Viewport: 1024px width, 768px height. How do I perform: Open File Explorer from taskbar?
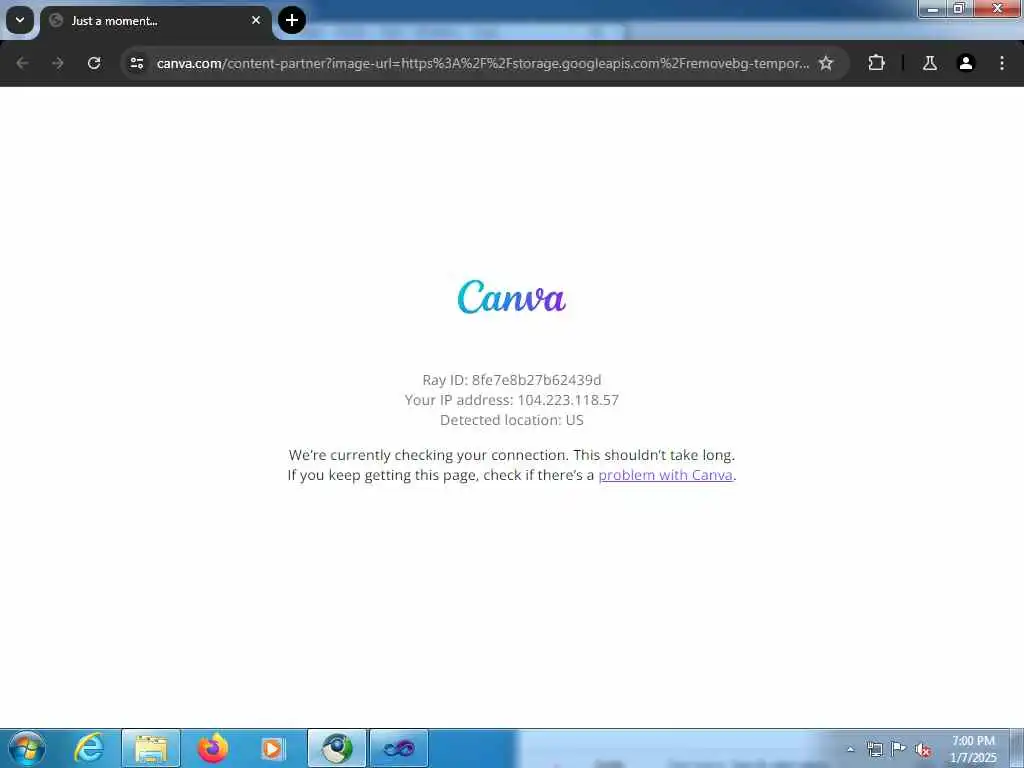pyautogui.click(x=151, y=748)
